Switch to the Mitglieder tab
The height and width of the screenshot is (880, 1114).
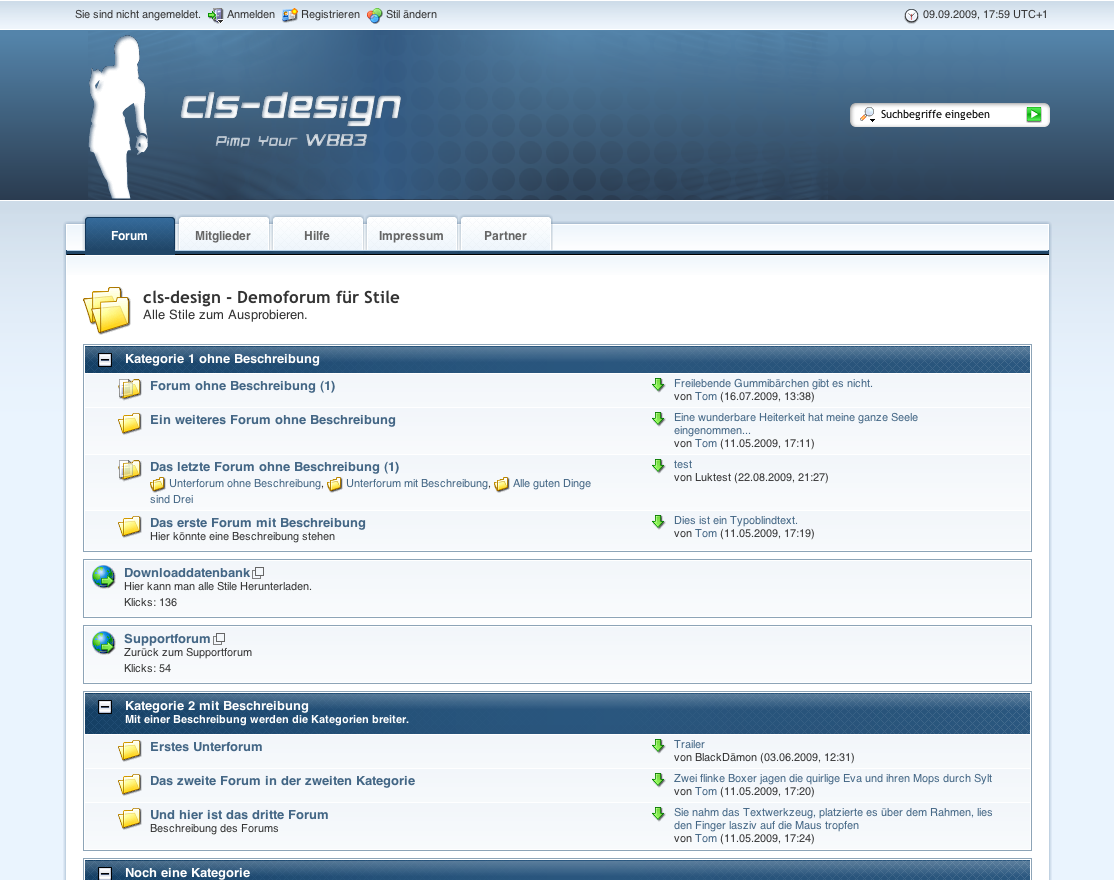click(x=223, y=236)
